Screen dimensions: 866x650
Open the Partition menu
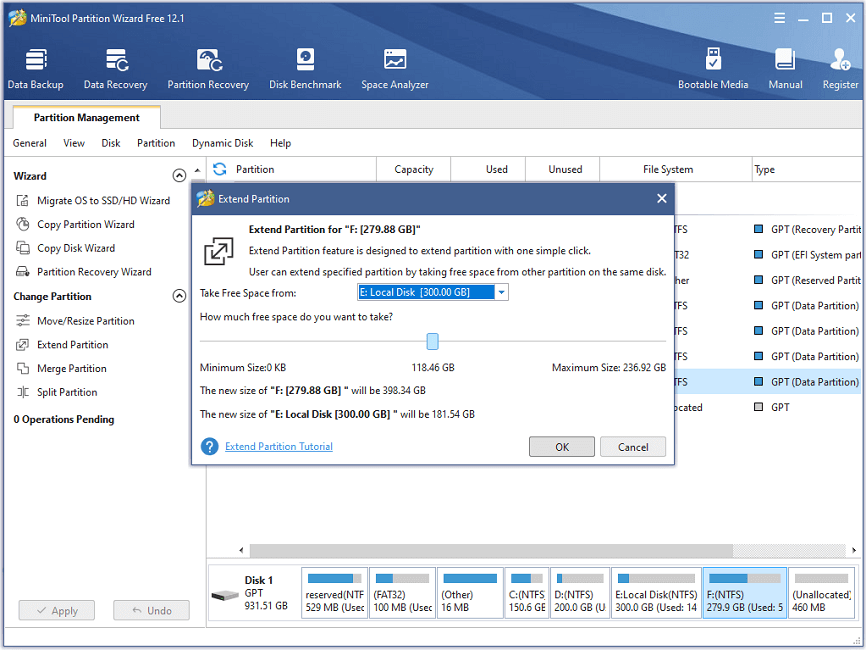156,143
